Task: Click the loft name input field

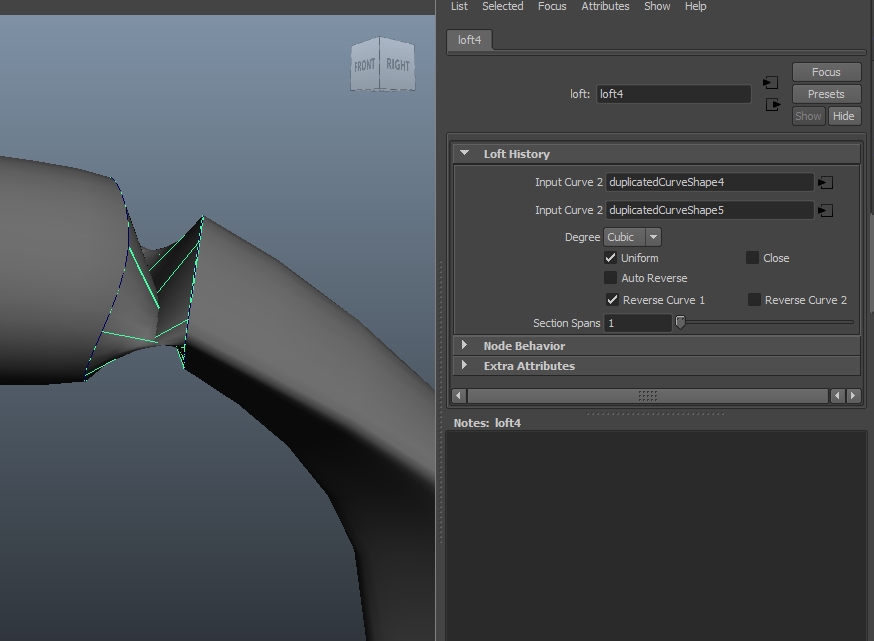Action: tap(673, 94)
